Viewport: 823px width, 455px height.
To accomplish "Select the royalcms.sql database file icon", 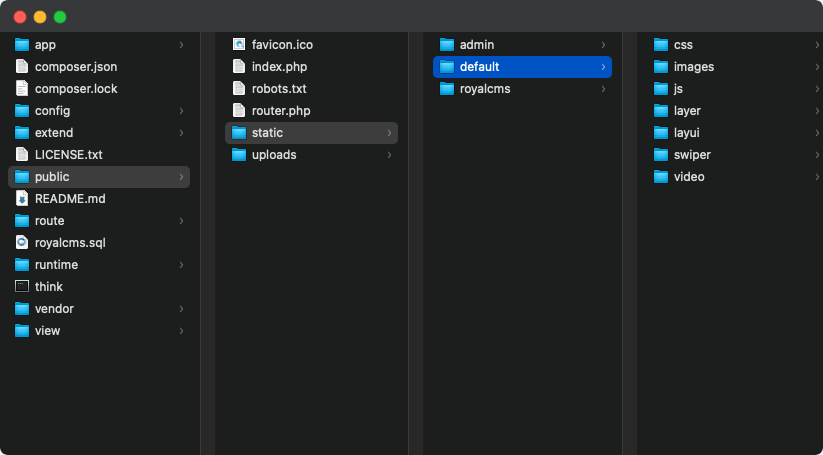I will point(22,243).
